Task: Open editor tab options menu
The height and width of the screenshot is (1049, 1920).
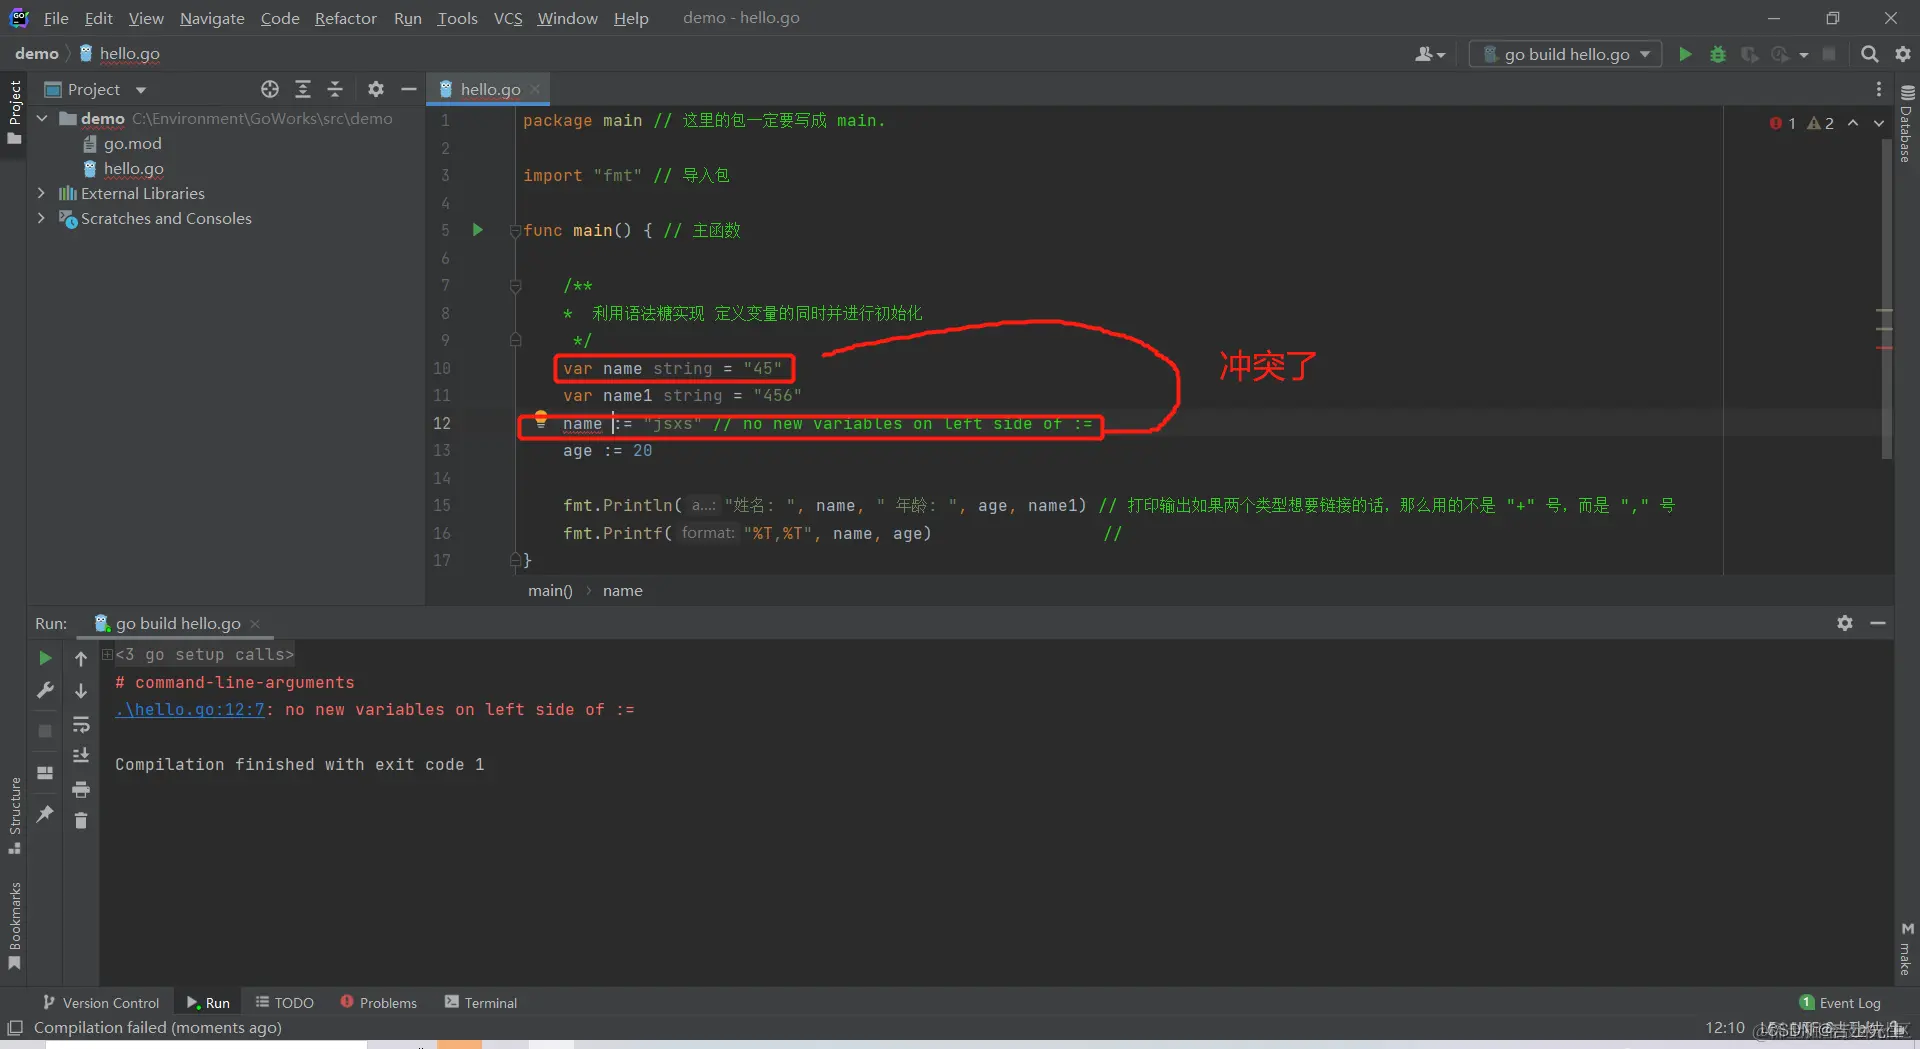Action: pos(1879,89)
